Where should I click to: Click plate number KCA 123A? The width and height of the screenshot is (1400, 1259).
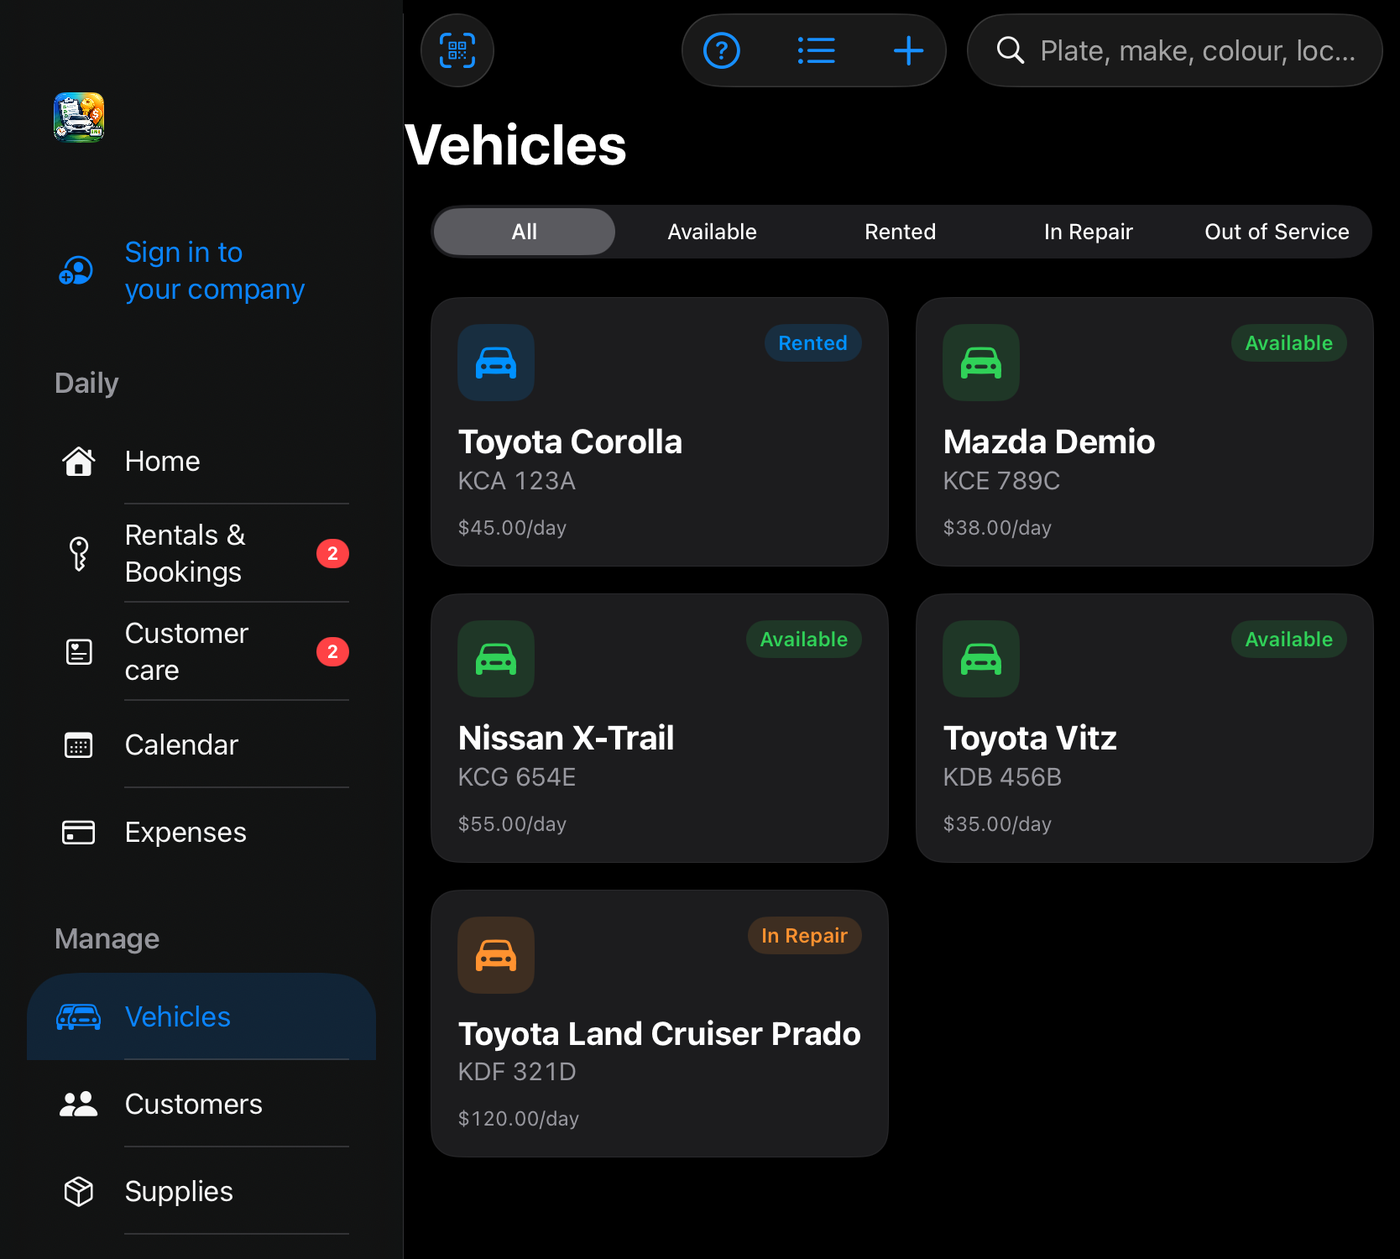[x=517, y=481]
